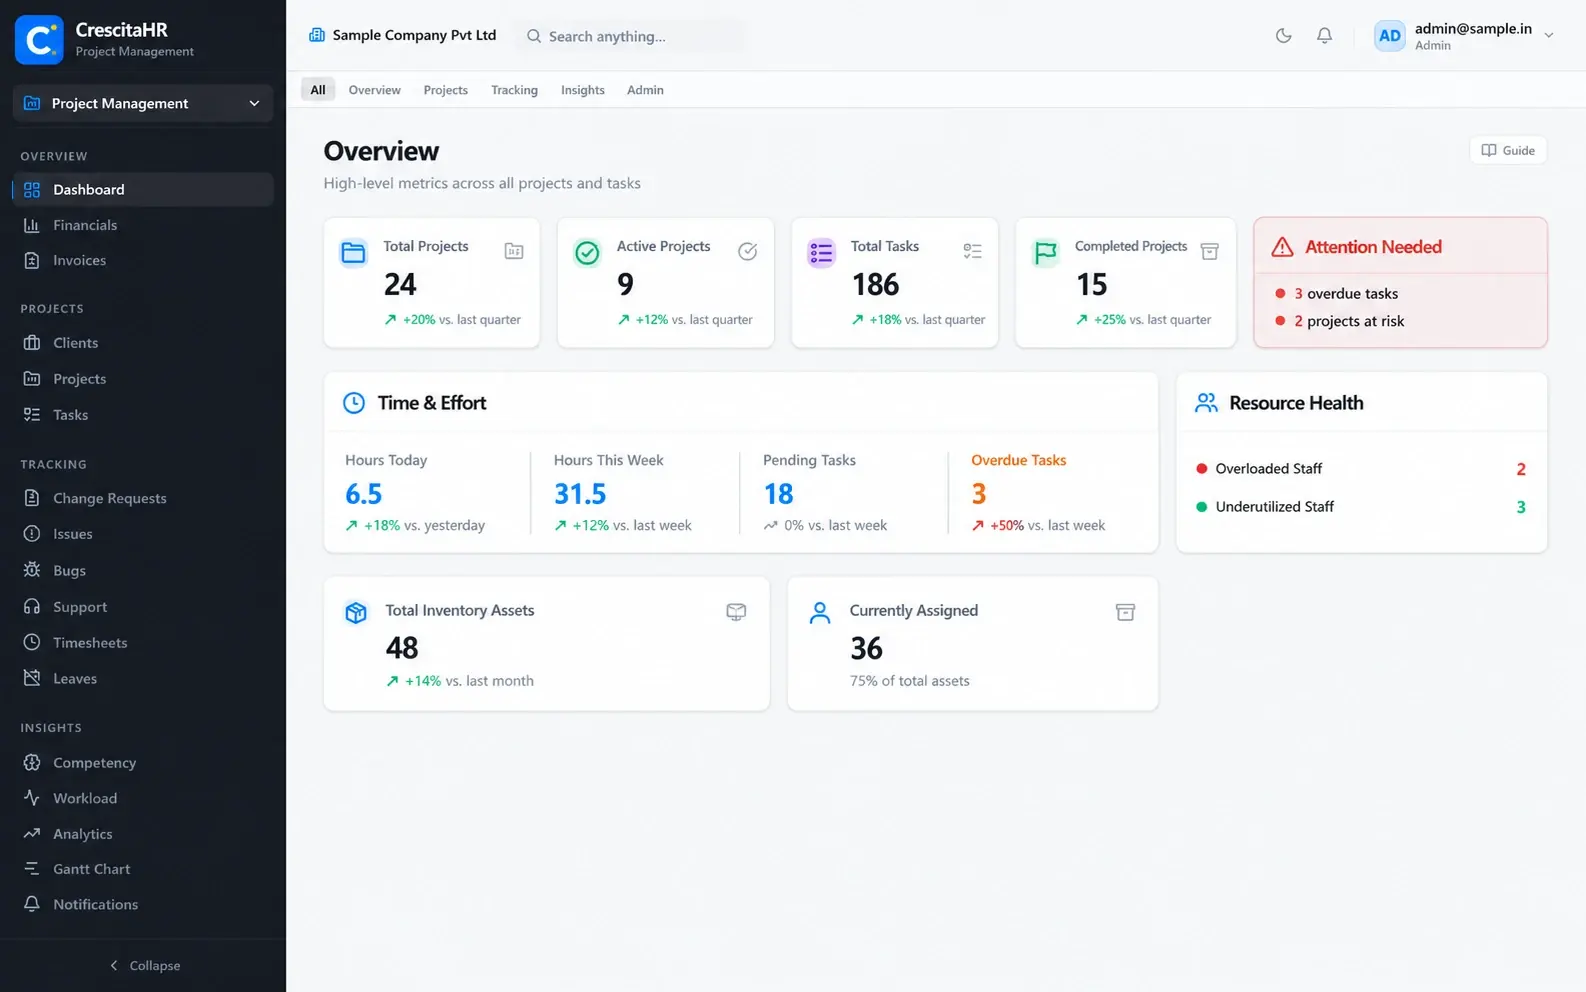Click the Invoices document icon
Viewport: 1586px width, 992px height.
(32, 261)
